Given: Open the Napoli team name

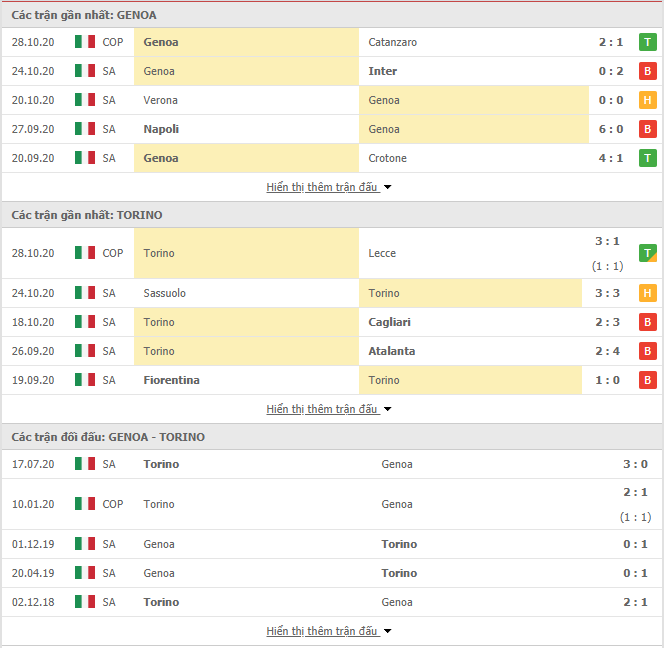Looking at the screenshot, I should tap(161, 129).
